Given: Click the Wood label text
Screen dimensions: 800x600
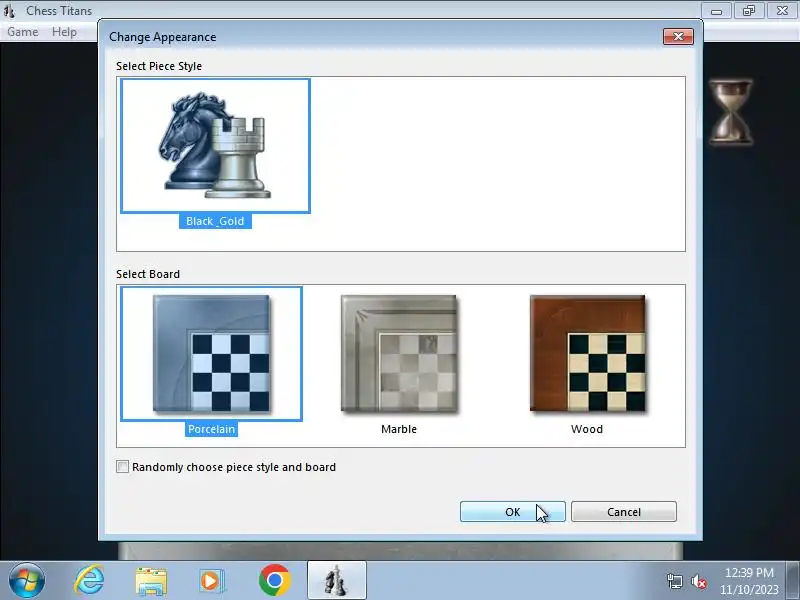Looking at the screenshot, I should pos(587,429).
